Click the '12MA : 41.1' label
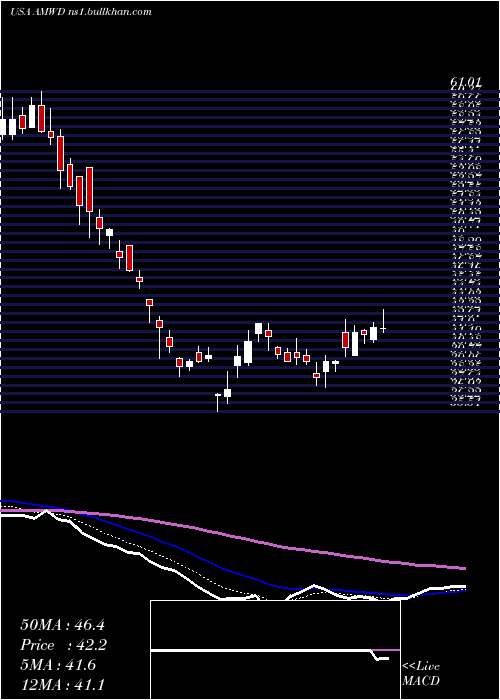This screenshot has width=500, height=700. tap(62, 685)
